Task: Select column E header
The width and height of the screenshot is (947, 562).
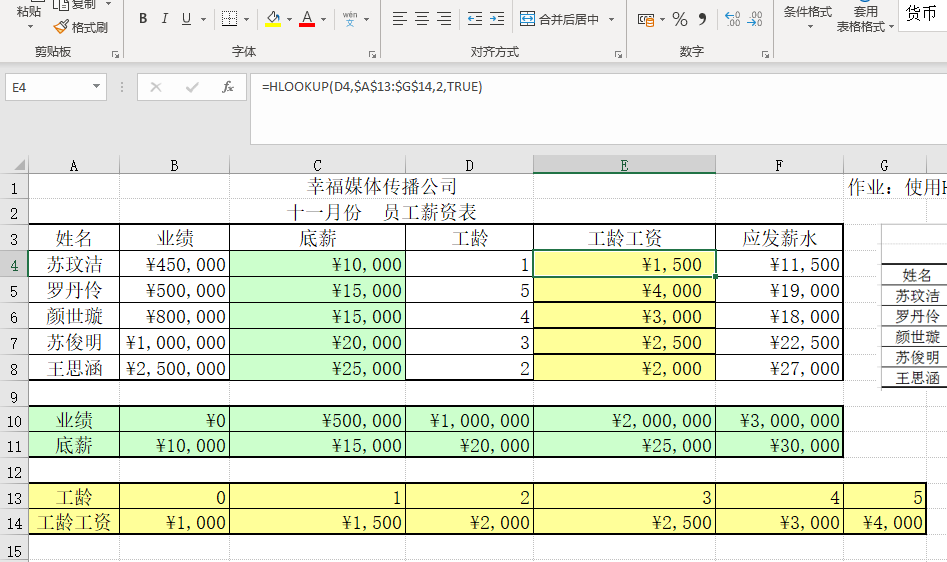Action: coord(624,165)
